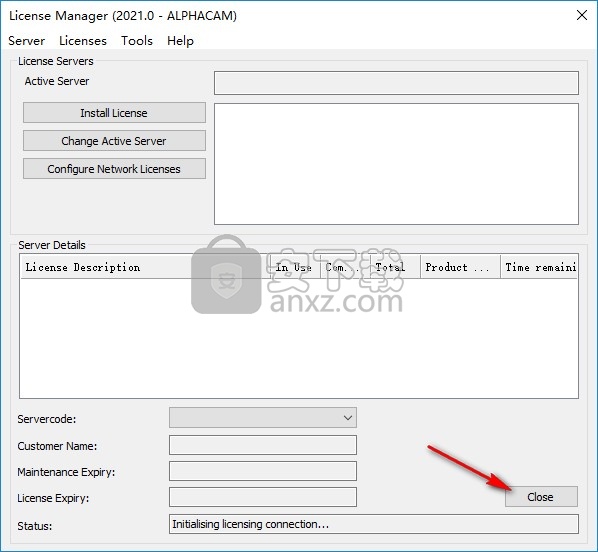The image size is (598, 552).
Task: Close the License Manager window
Action: pyautogui.click(x=582, y=15)
